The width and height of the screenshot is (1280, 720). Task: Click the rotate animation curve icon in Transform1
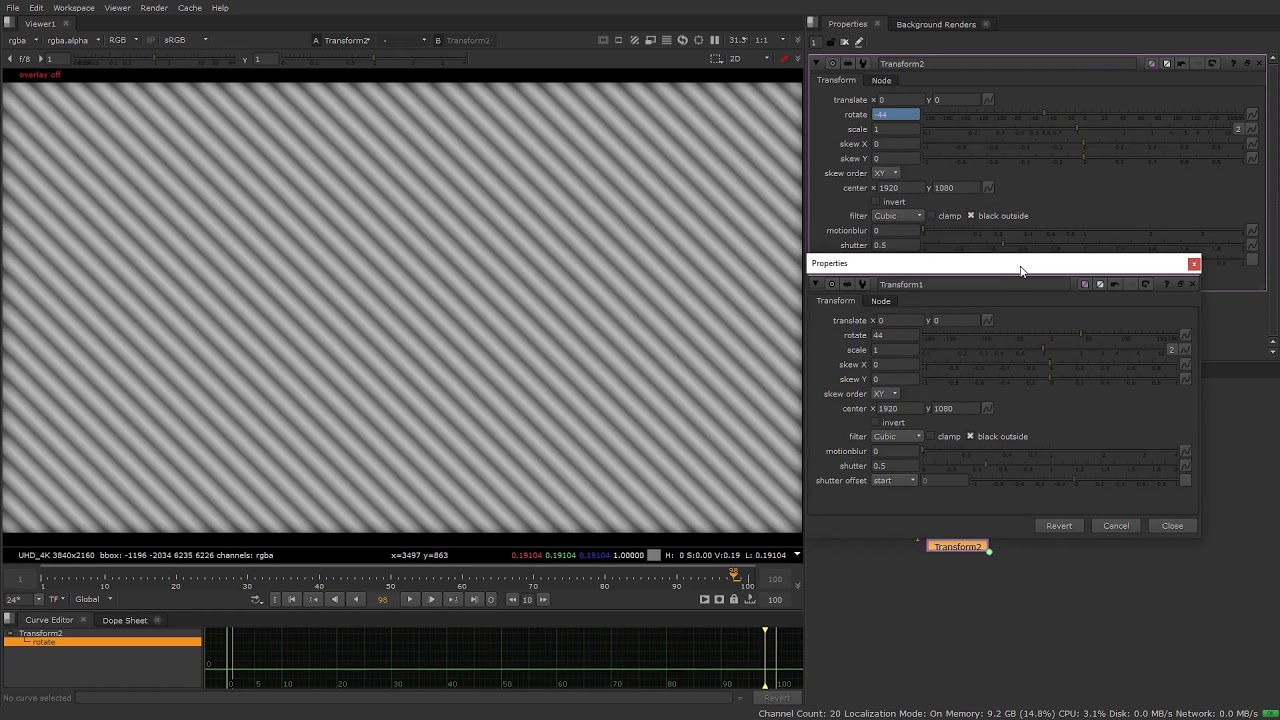(1185, 335)
